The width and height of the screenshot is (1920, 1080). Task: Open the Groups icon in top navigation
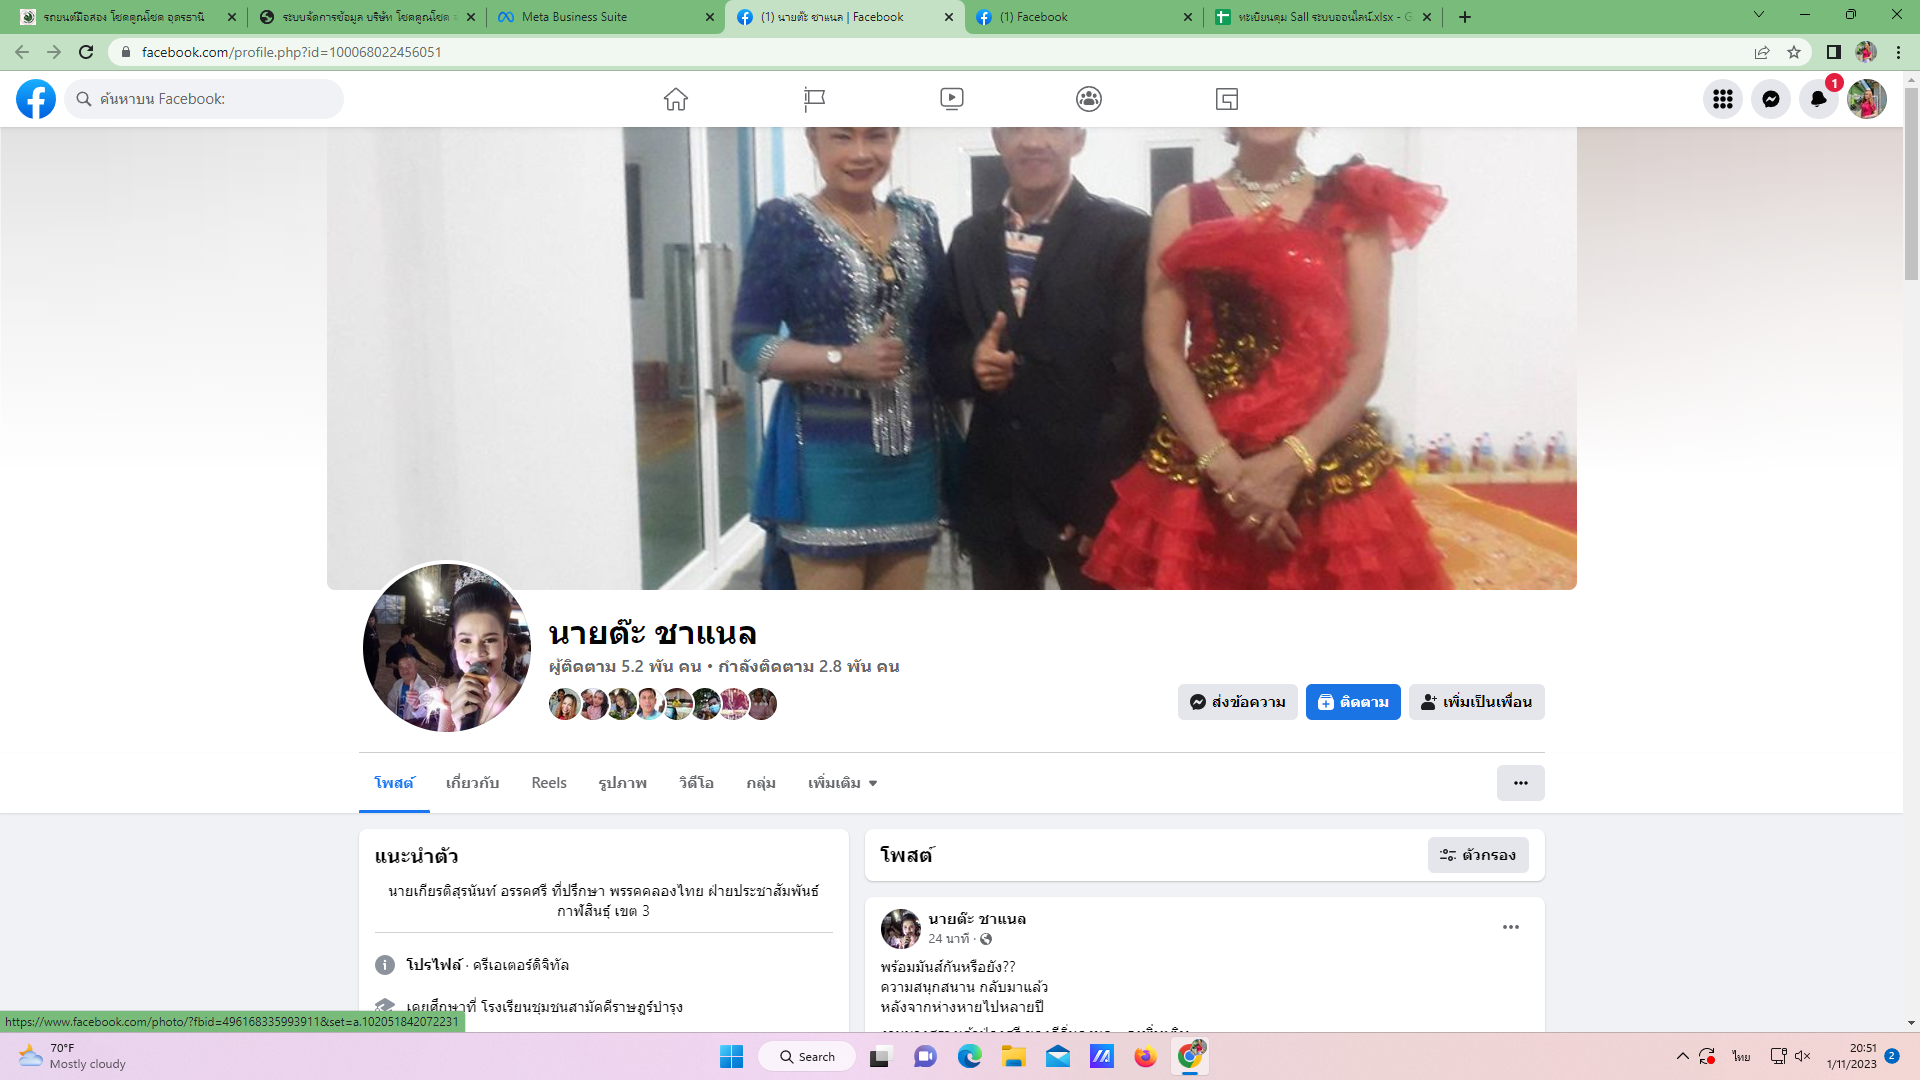pos(1089,99)
